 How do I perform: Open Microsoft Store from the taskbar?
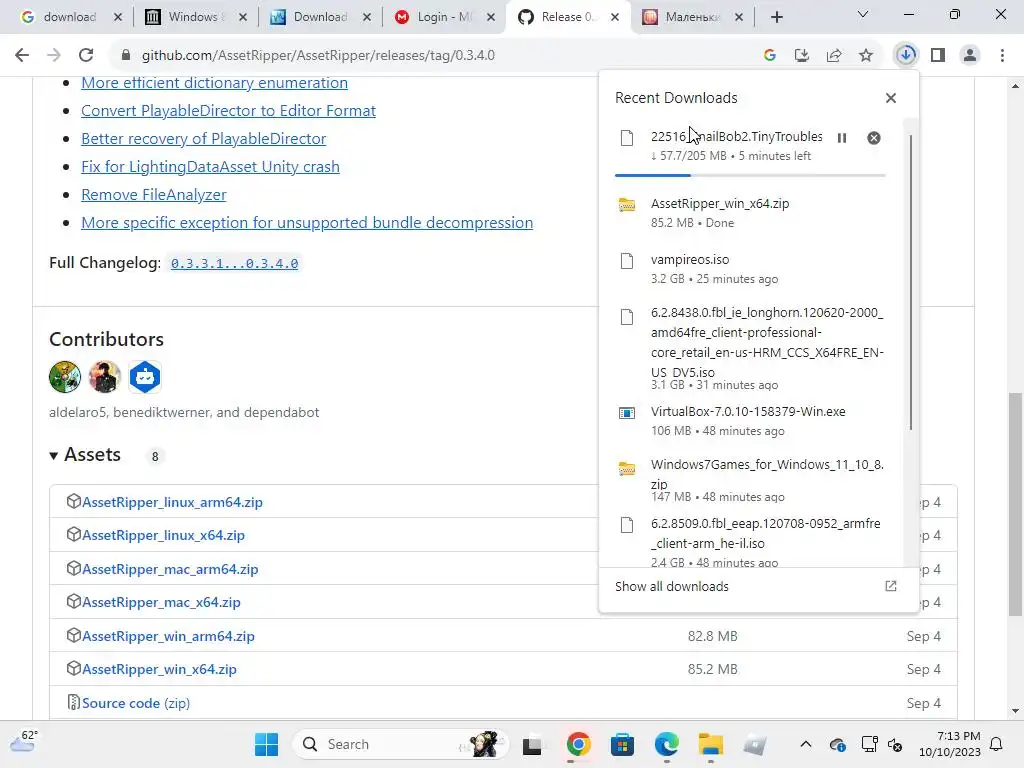pyautogui.click(x=622, y=744)
